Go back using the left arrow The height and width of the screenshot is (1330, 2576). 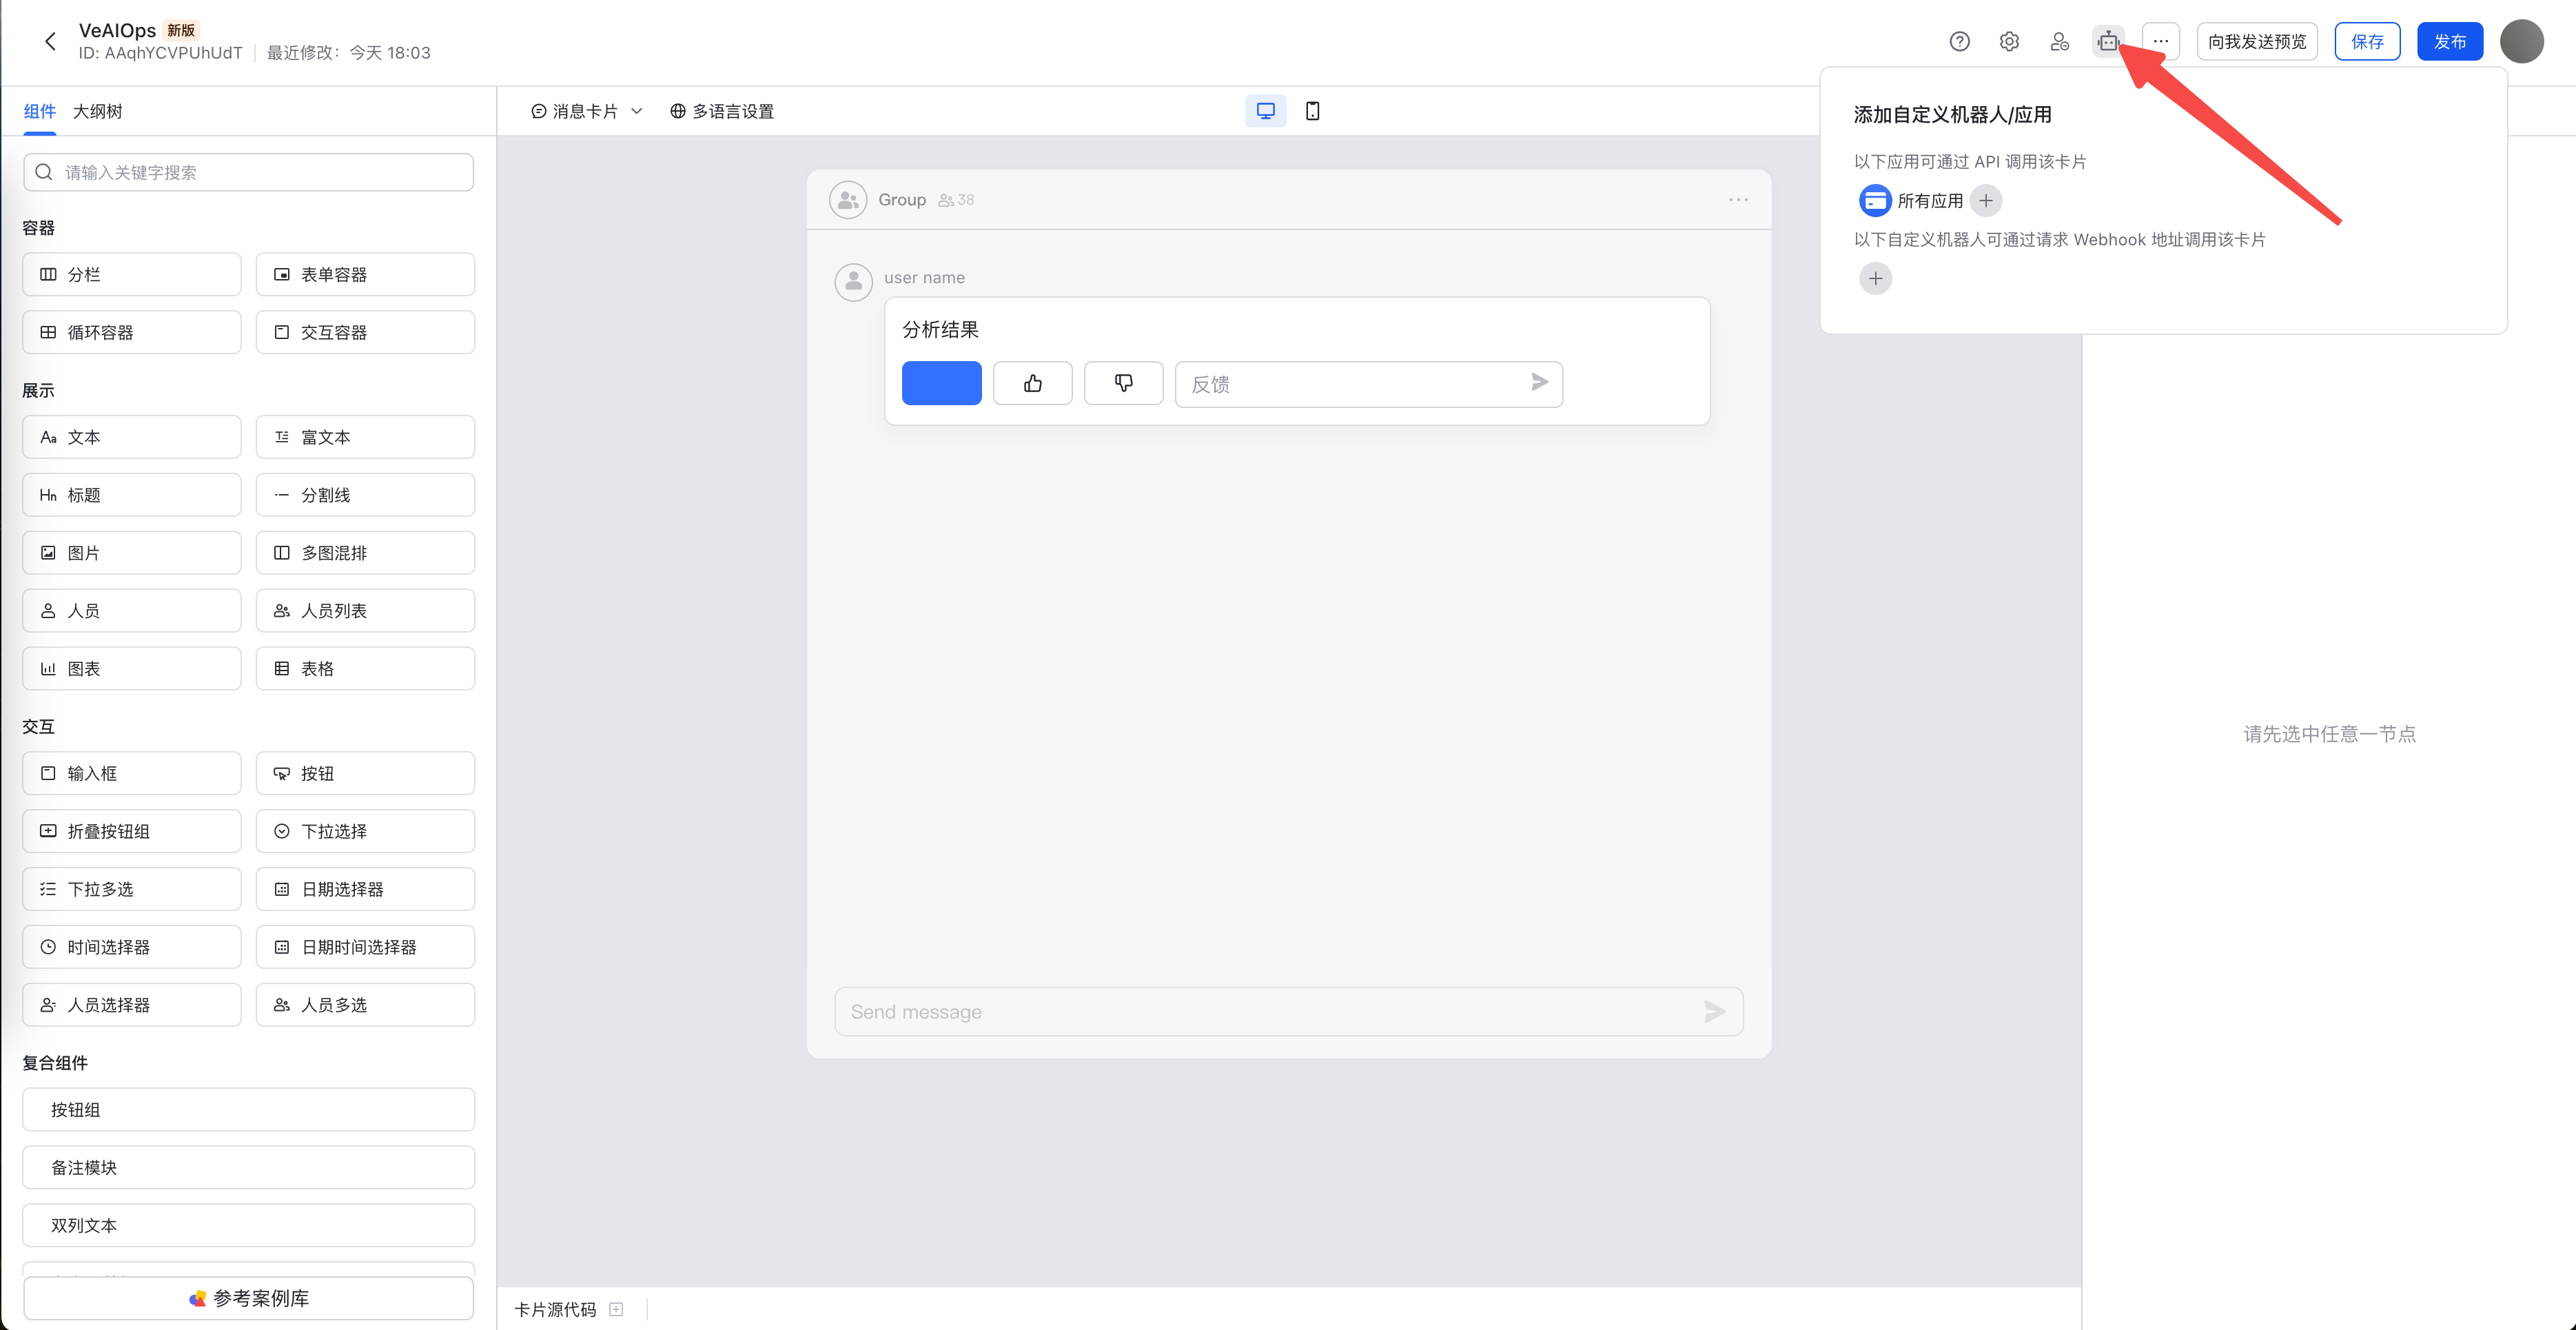[50, 41]
